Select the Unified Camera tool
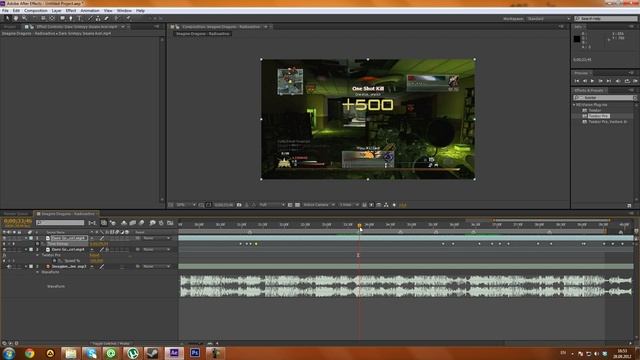Image resolution: width=640 pixels, height=360 pixels. pos(43,18)
